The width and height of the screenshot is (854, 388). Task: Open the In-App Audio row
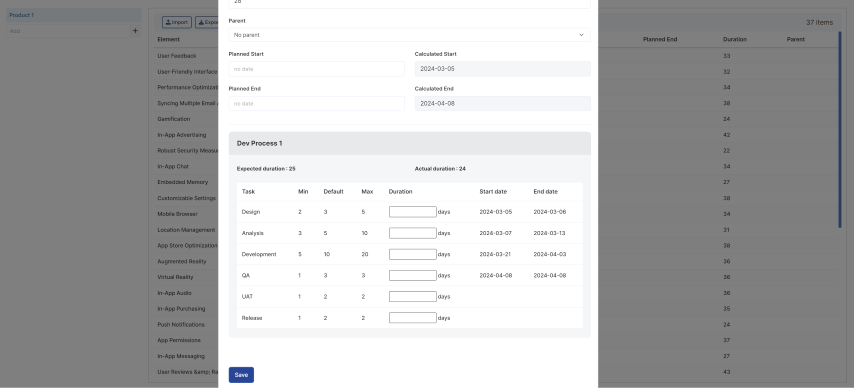point(174,293)
